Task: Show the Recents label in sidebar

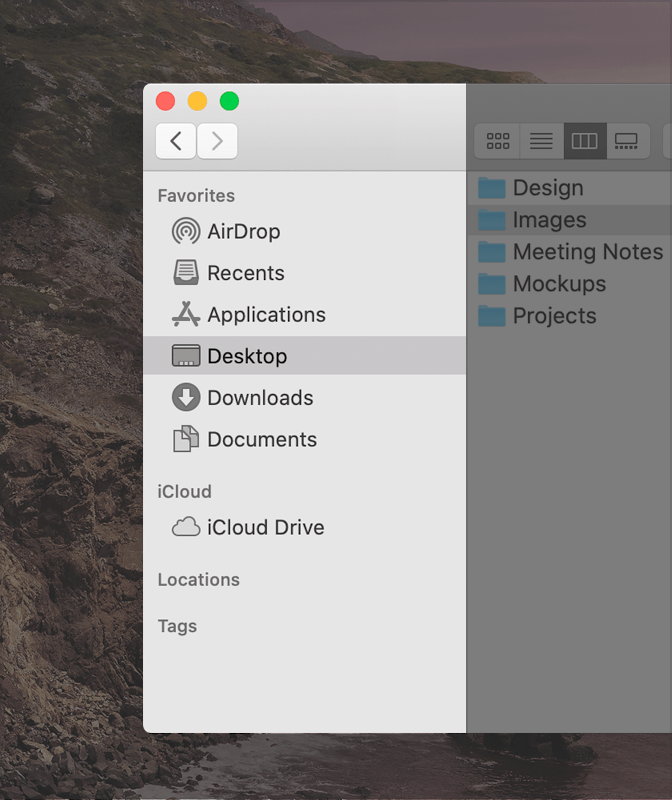Action: tap(245, 273)
